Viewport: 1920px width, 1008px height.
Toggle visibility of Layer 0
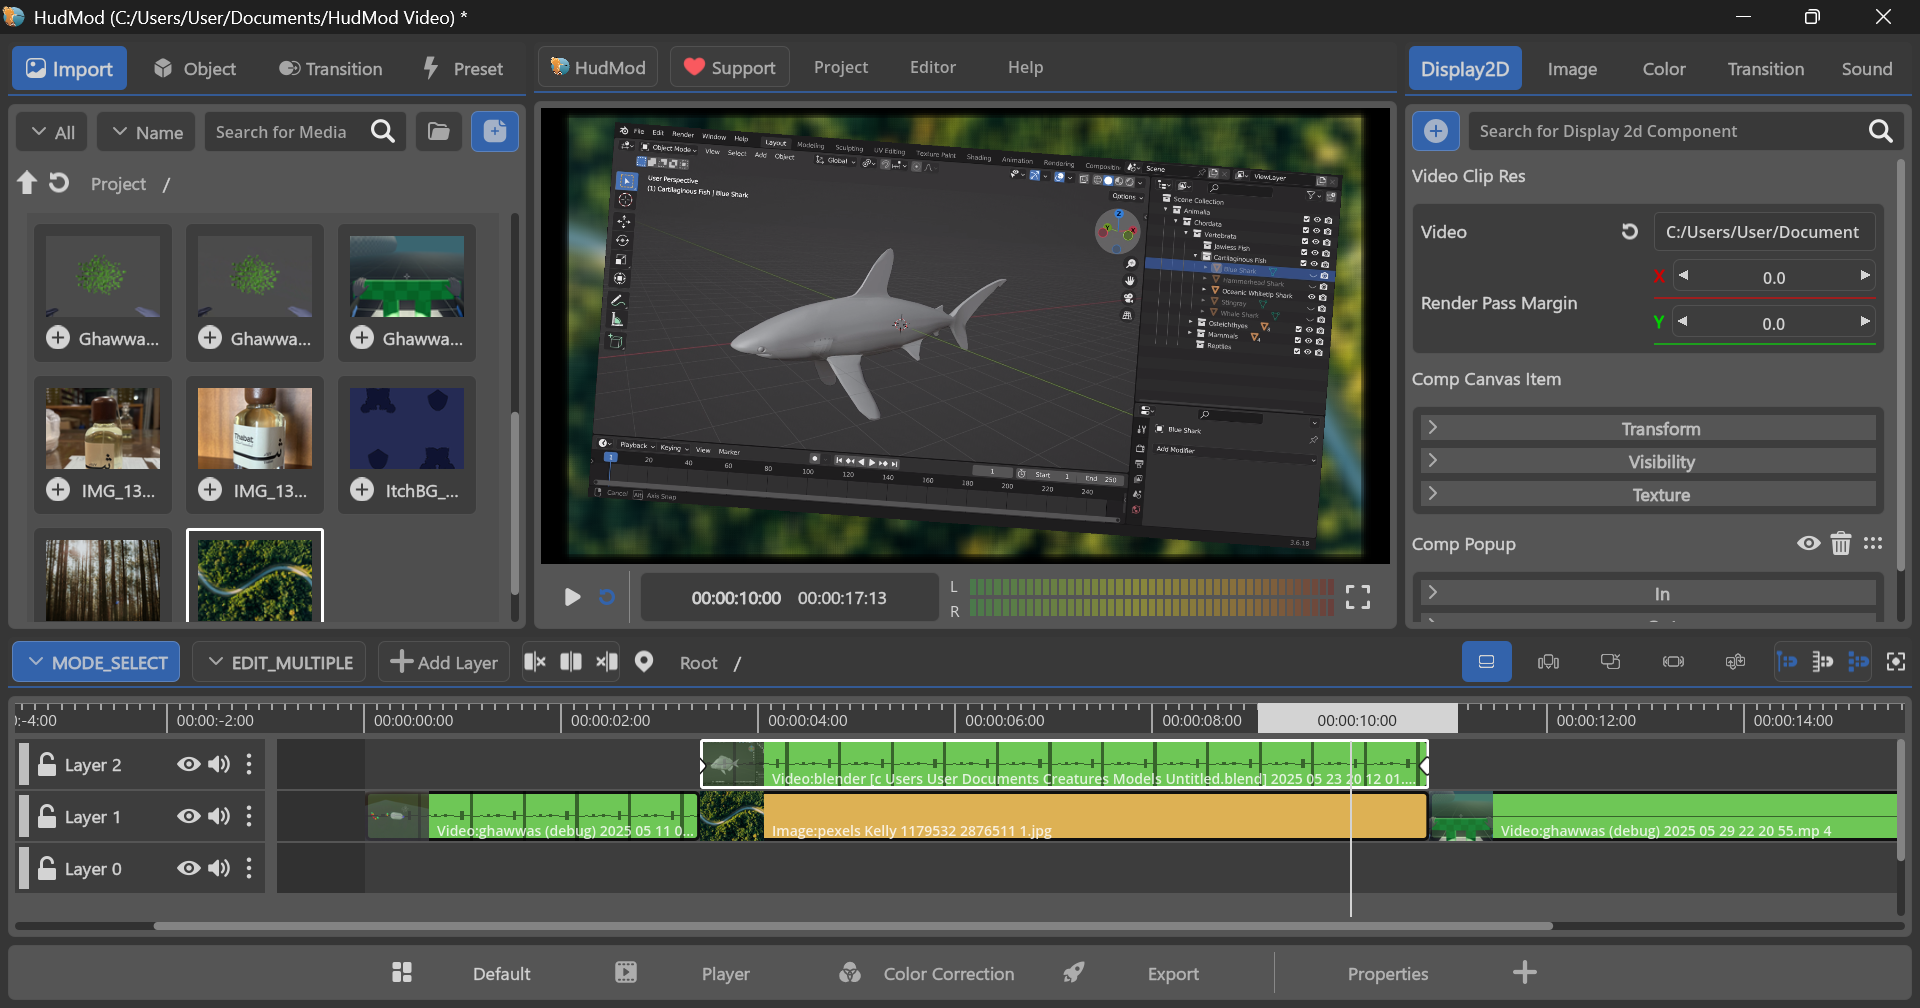(x=188, y=868)
